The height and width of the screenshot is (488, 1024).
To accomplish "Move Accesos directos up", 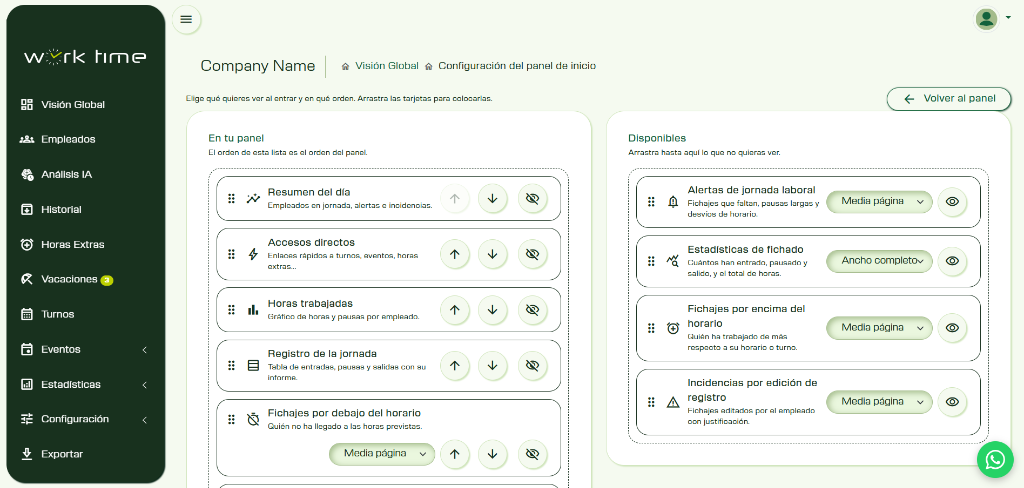I will (455, 254).
